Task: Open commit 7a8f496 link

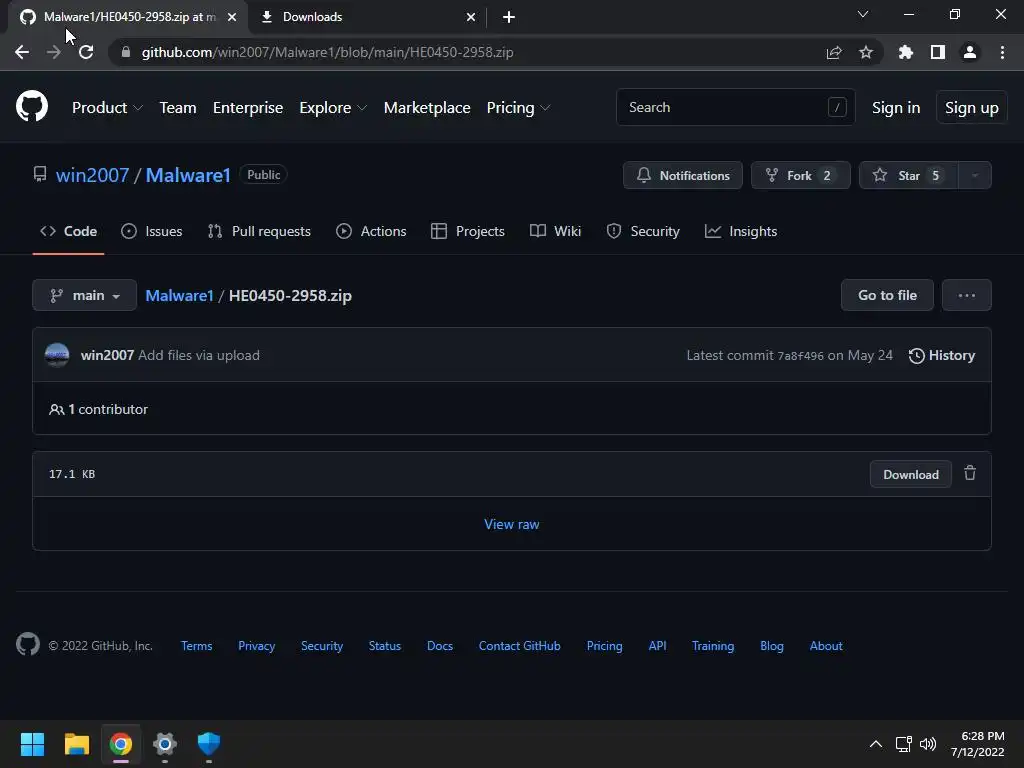Action: point(800,356)
